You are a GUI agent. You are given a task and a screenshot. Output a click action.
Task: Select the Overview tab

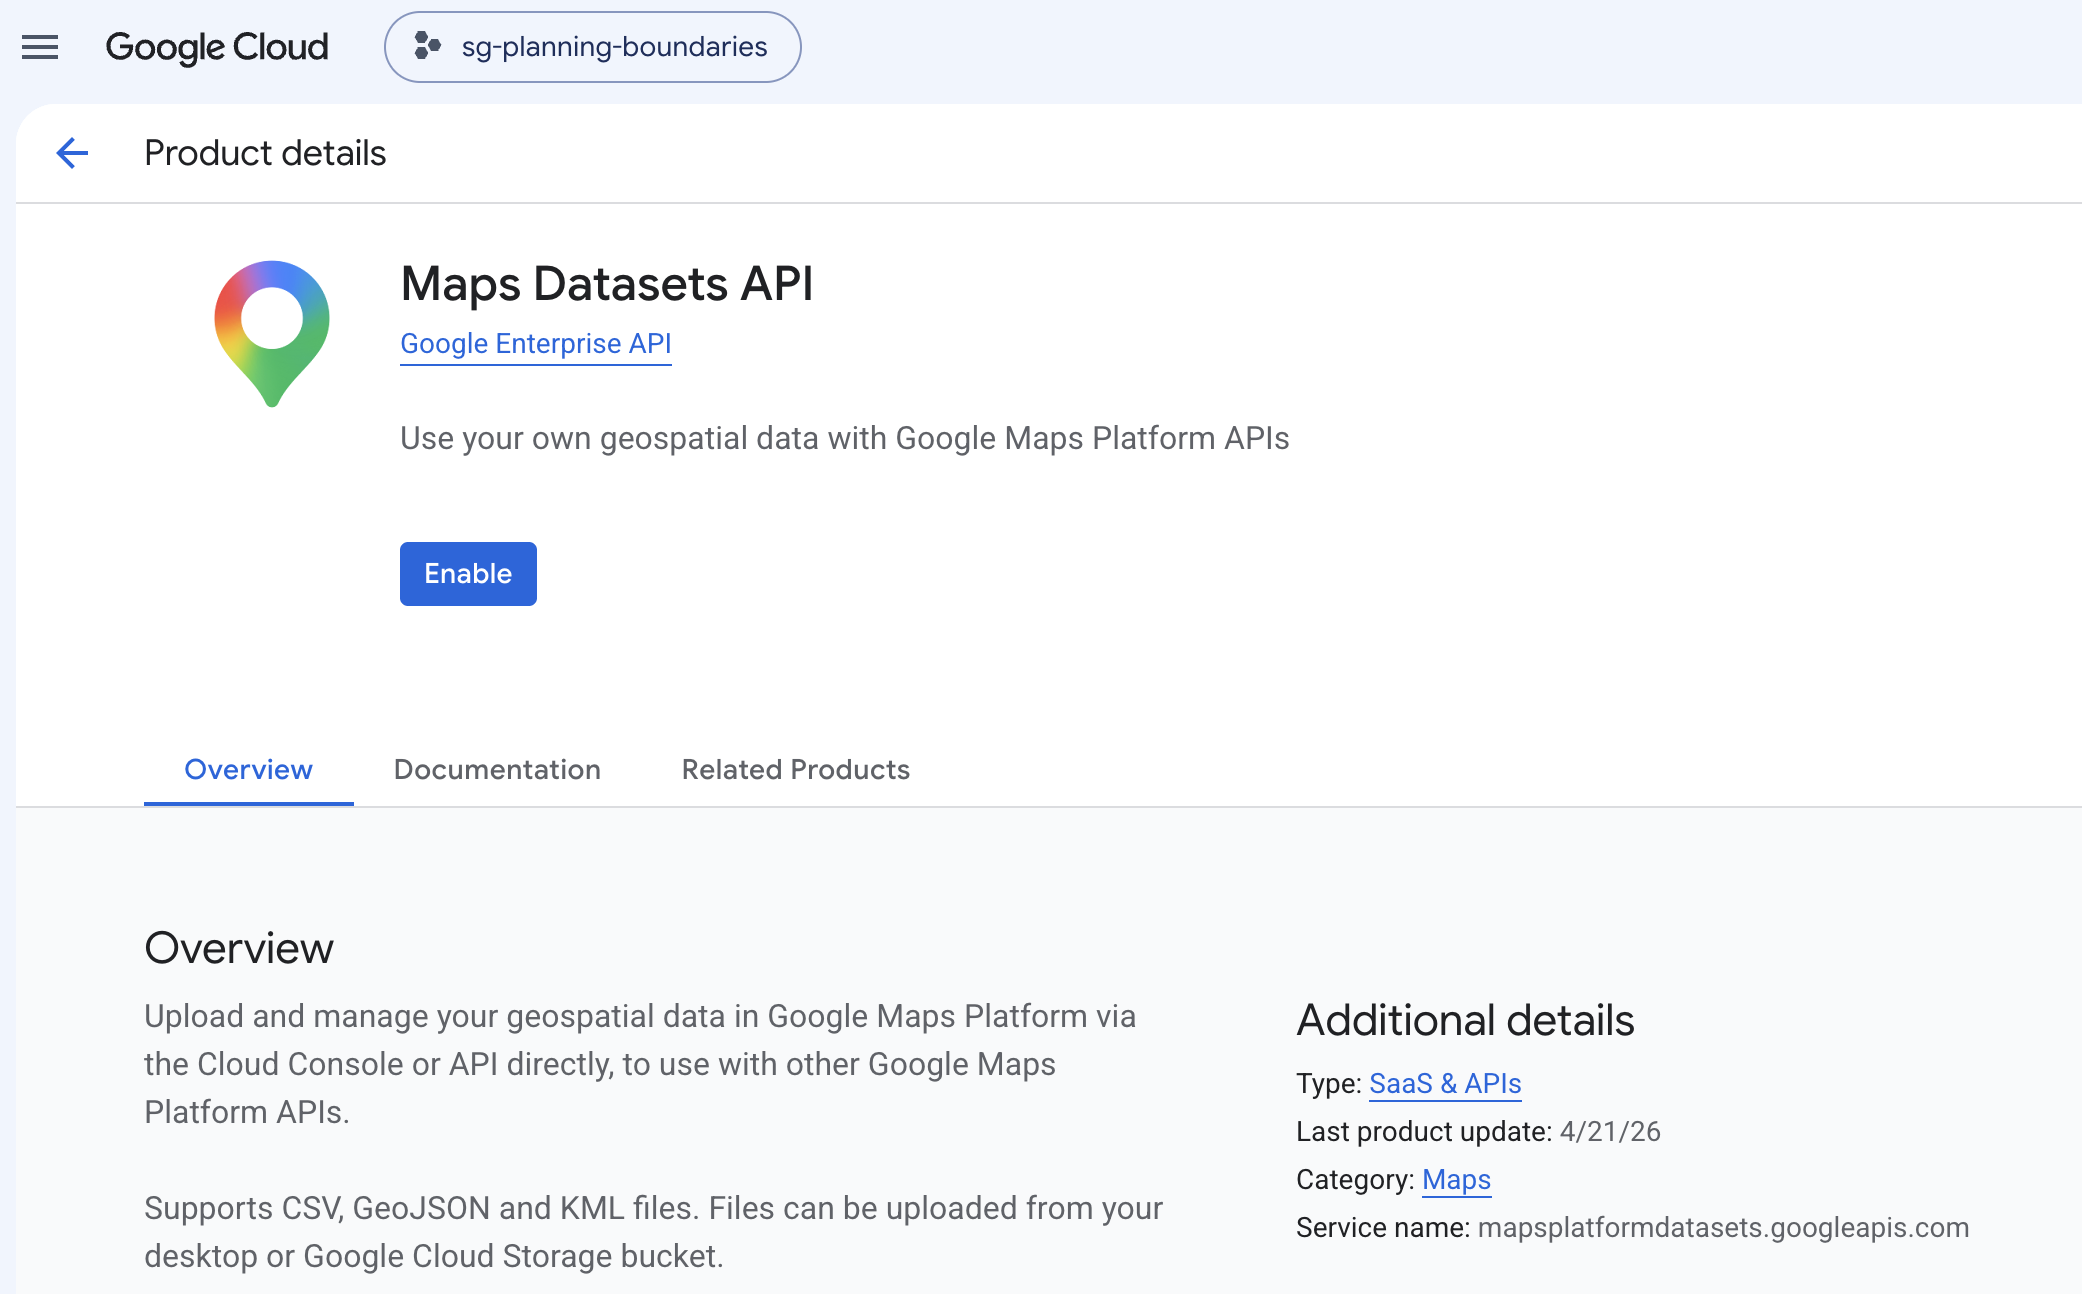coord(248,769)
